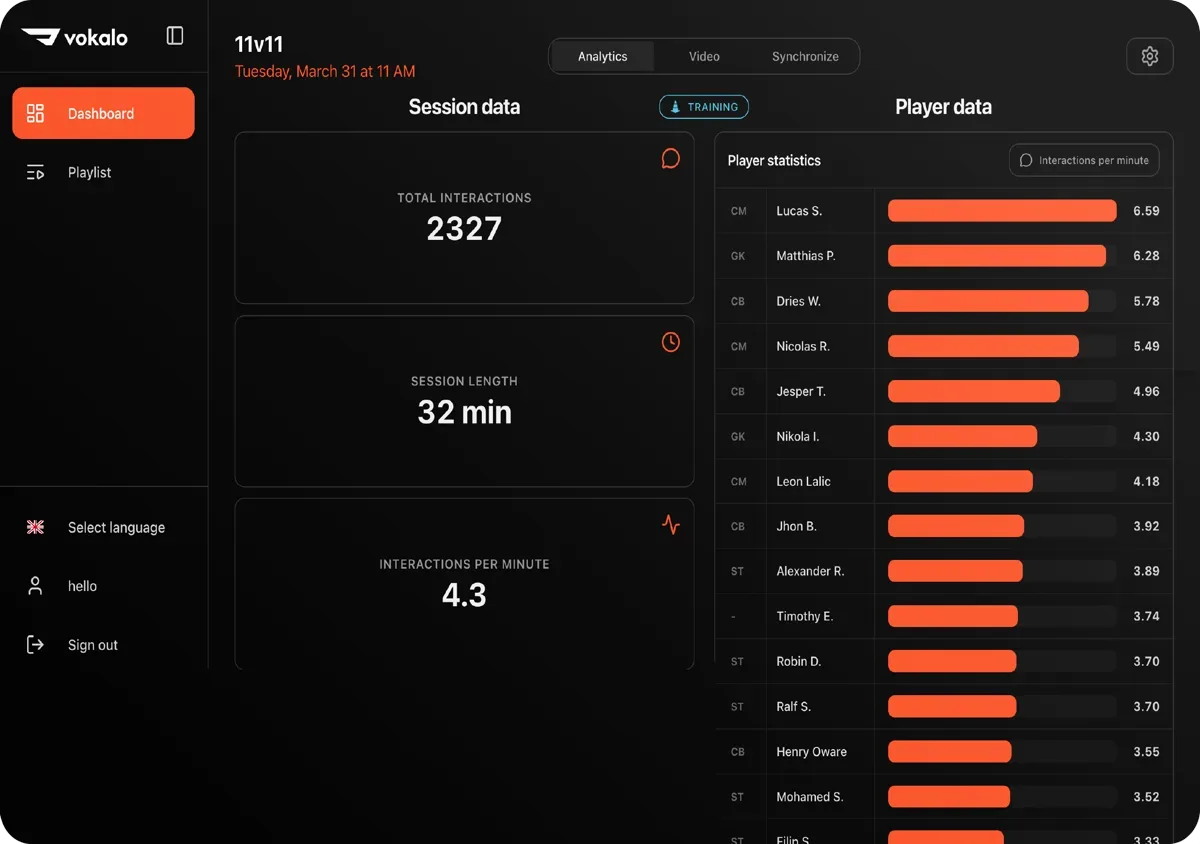1200x844 pixels.
Task: Switch to the Video tab
Action: pos(704,56)
